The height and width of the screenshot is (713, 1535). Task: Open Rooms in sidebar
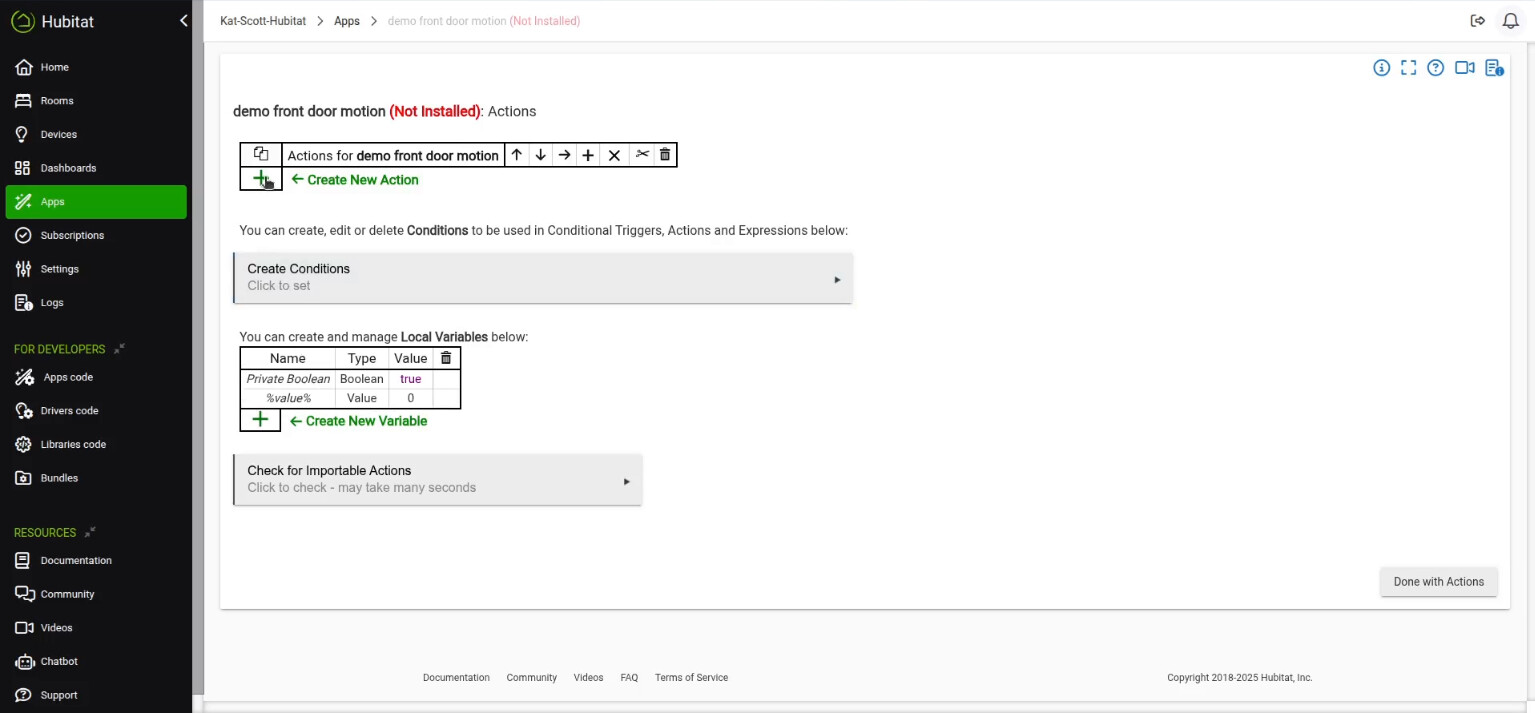pos(96,101)
